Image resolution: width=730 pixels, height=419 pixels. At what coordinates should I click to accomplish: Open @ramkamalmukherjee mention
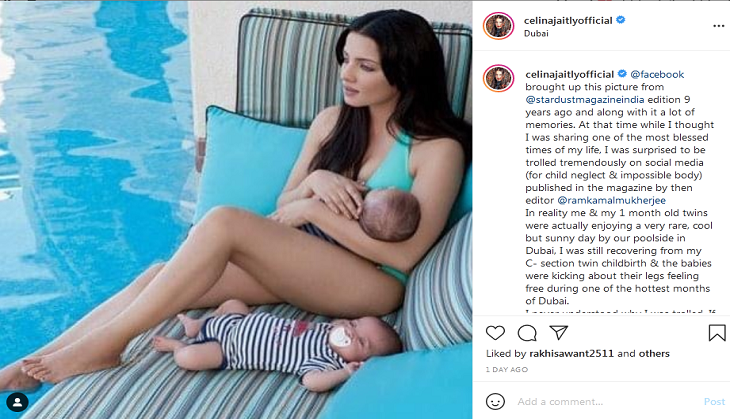(611, 200)
